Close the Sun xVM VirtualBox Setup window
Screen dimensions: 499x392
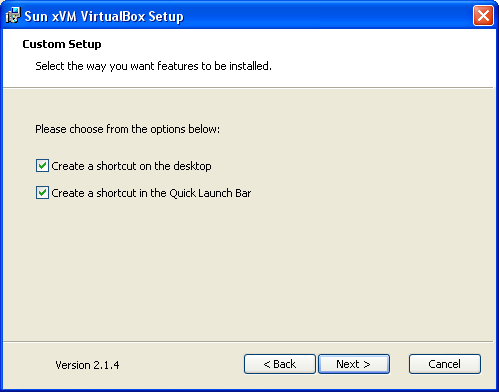point(483,15)
